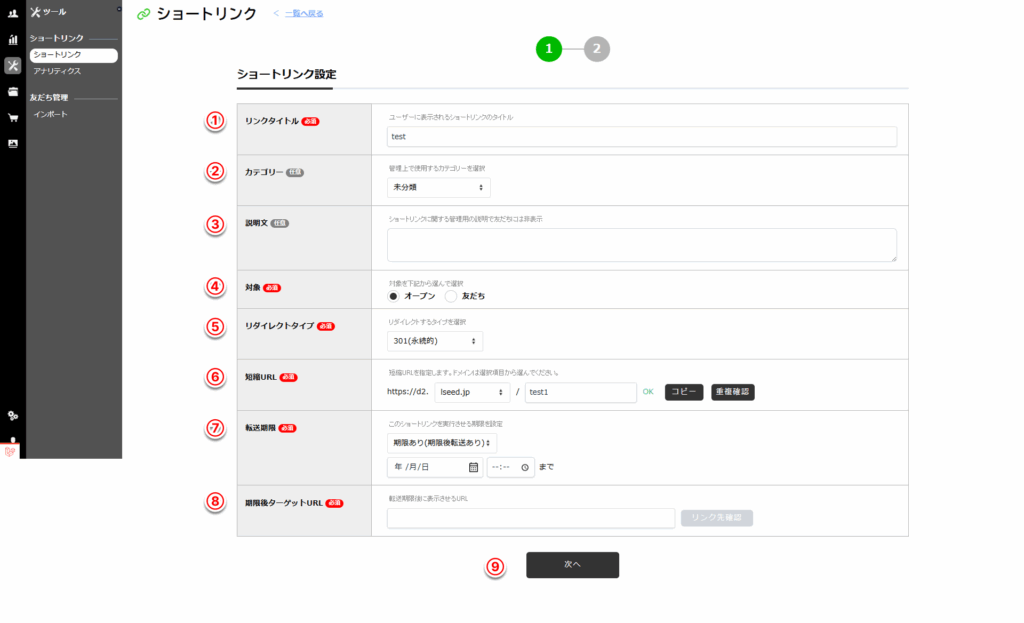Open settings gears icon at sidebar bottom
The image size is (1024, 623).
[x=13, y=416]
